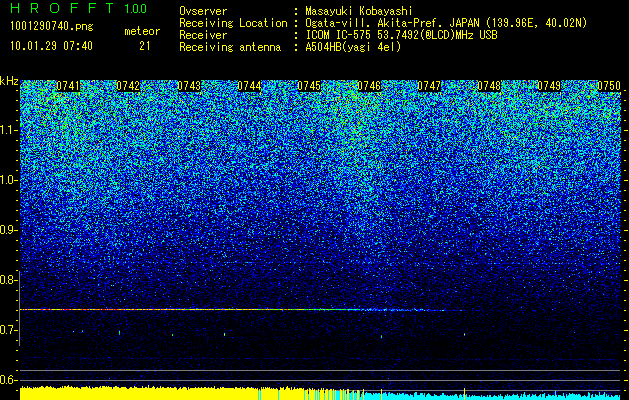The image size is (629, 400).
Task: Click the cyan signal level bar graph
Action: click(493, 396)
